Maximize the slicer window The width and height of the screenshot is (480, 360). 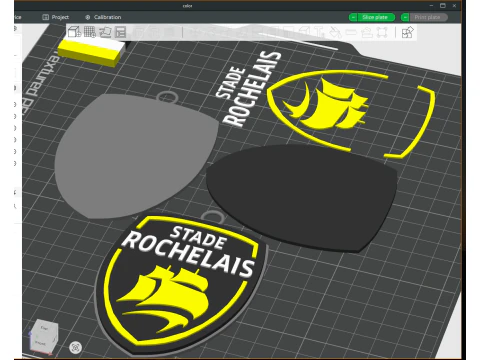(443, 6)
